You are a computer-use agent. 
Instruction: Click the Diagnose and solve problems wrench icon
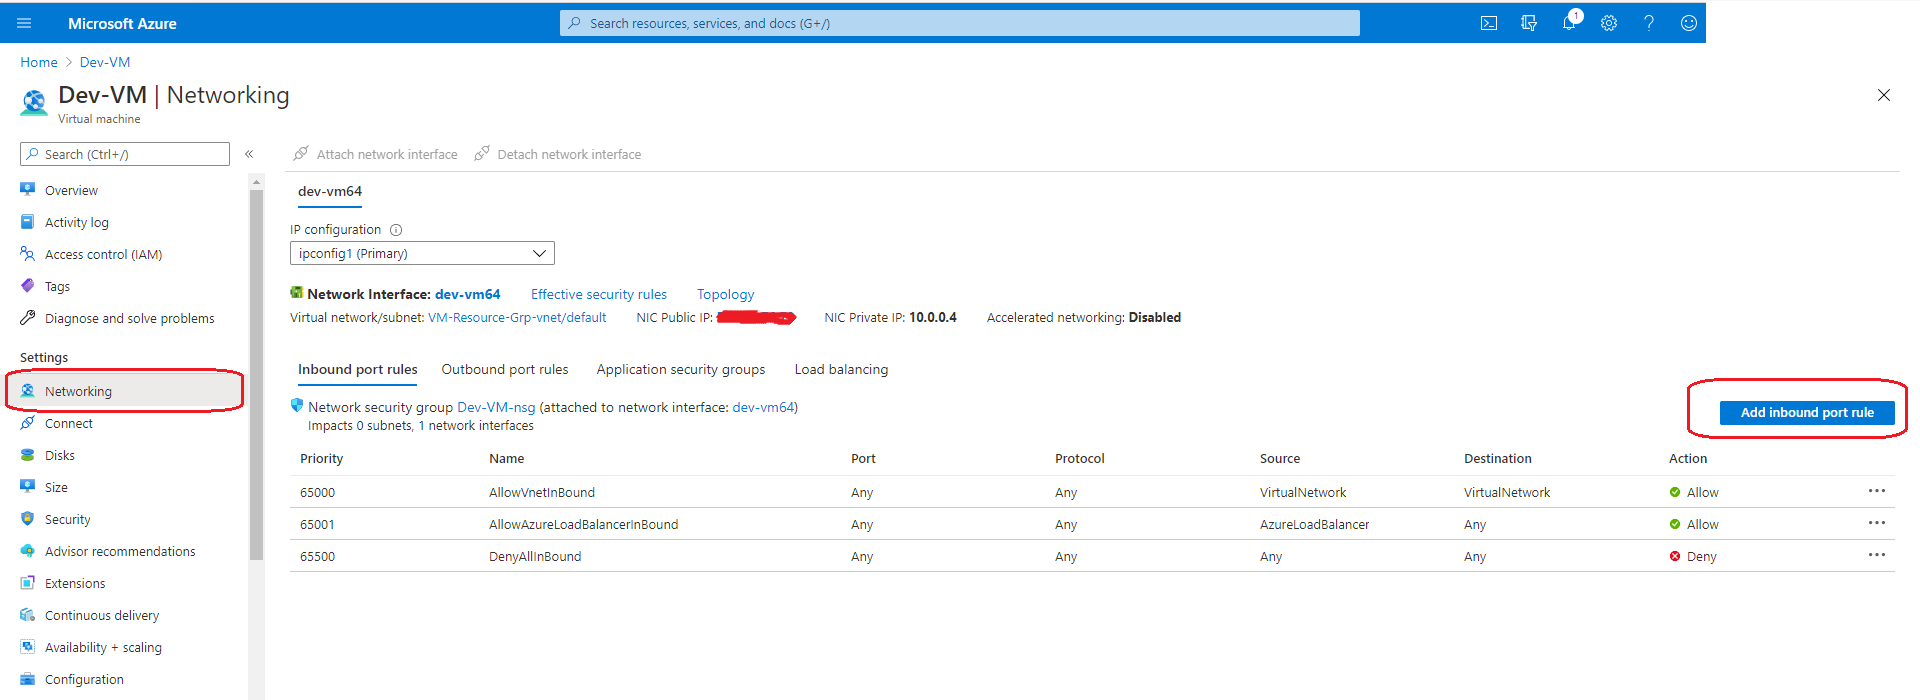click(28, 318)
